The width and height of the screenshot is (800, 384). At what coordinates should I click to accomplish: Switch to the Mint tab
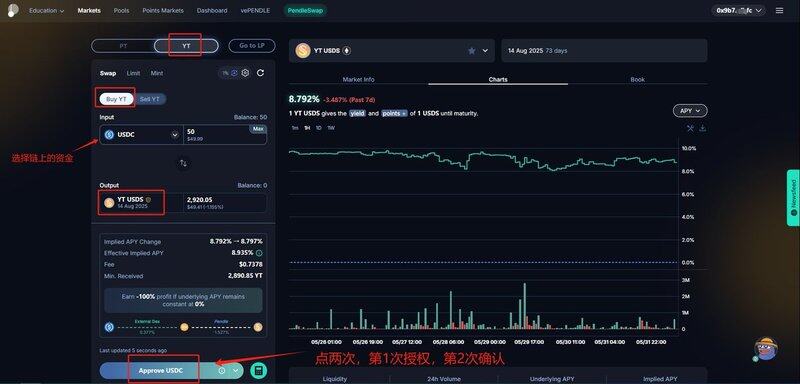click(157, 73)
